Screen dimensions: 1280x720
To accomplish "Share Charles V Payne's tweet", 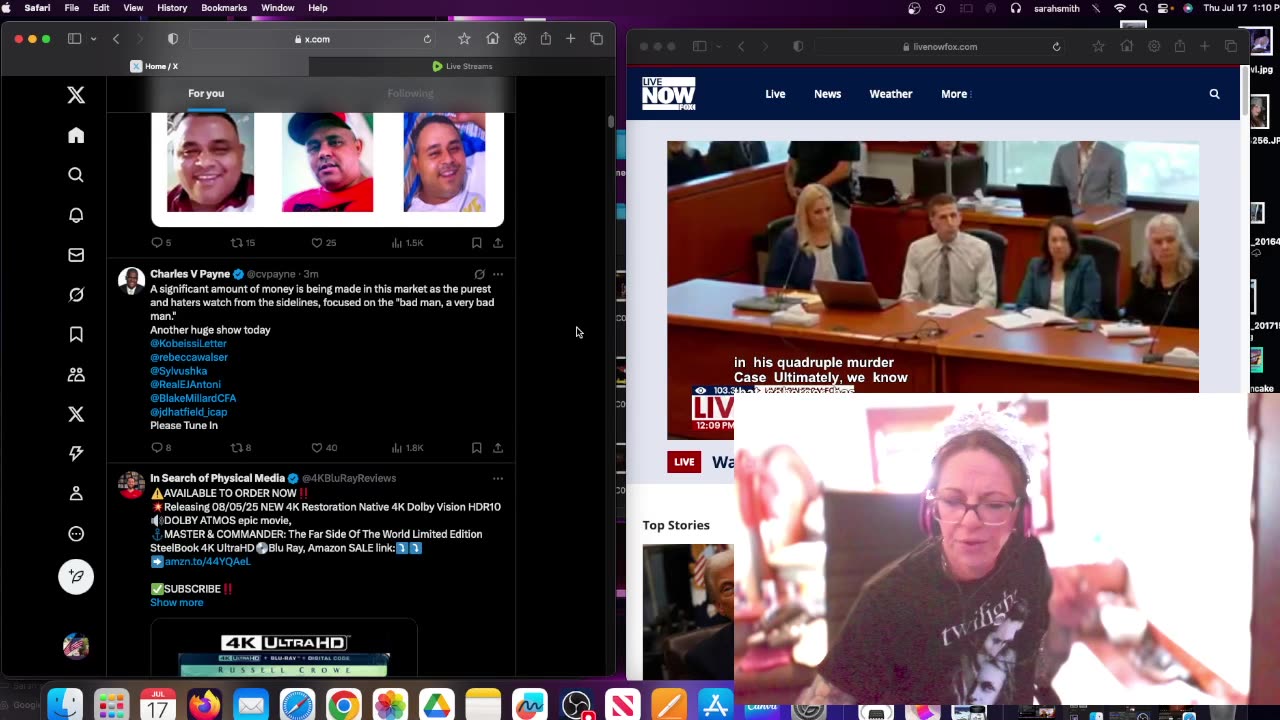I will [x=498, y=448].
